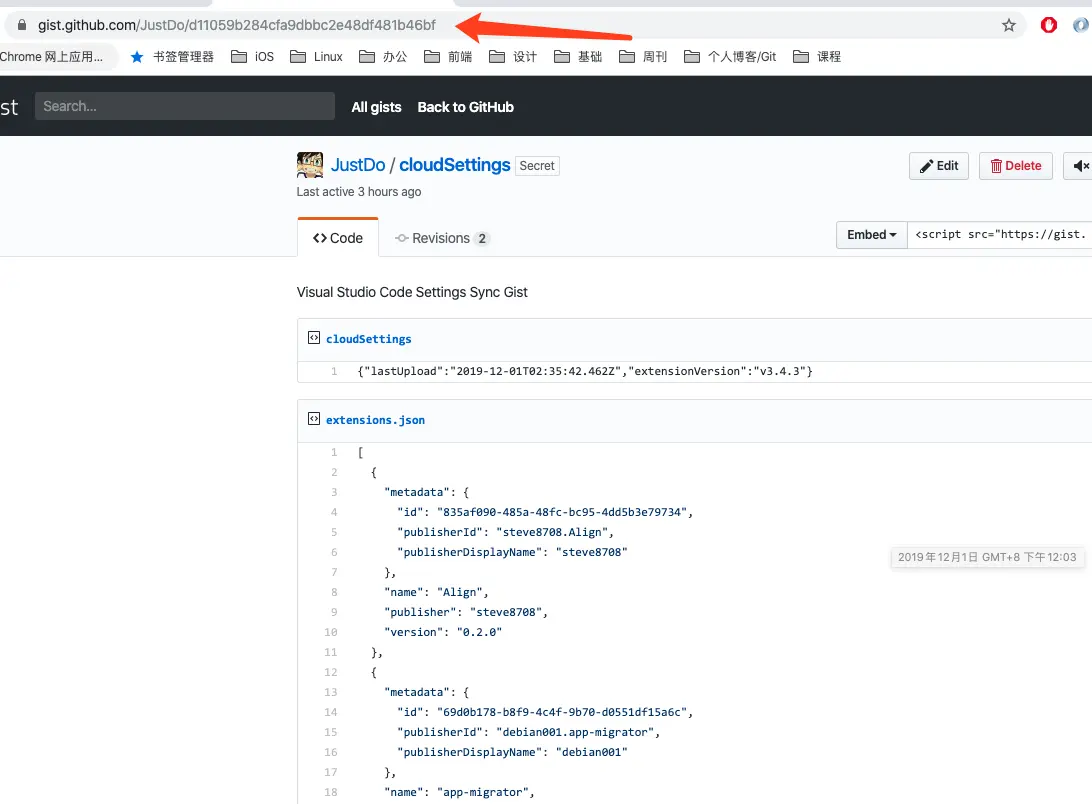Image resolution: width=1092 pixels, height=804 pixels.
Task: Click the lastUpload JSON line
Action: coord(585,371)
